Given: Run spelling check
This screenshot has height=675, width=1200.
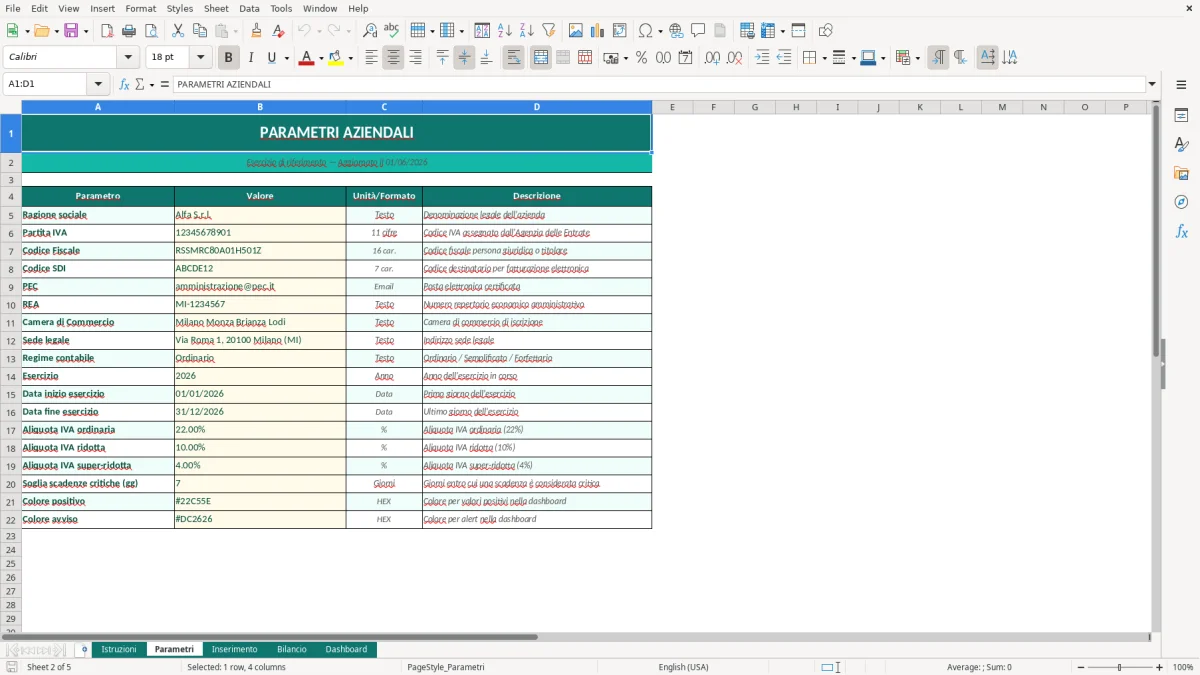Looking at the screenshot, I should pyautogui.click(x=392, y=31).
